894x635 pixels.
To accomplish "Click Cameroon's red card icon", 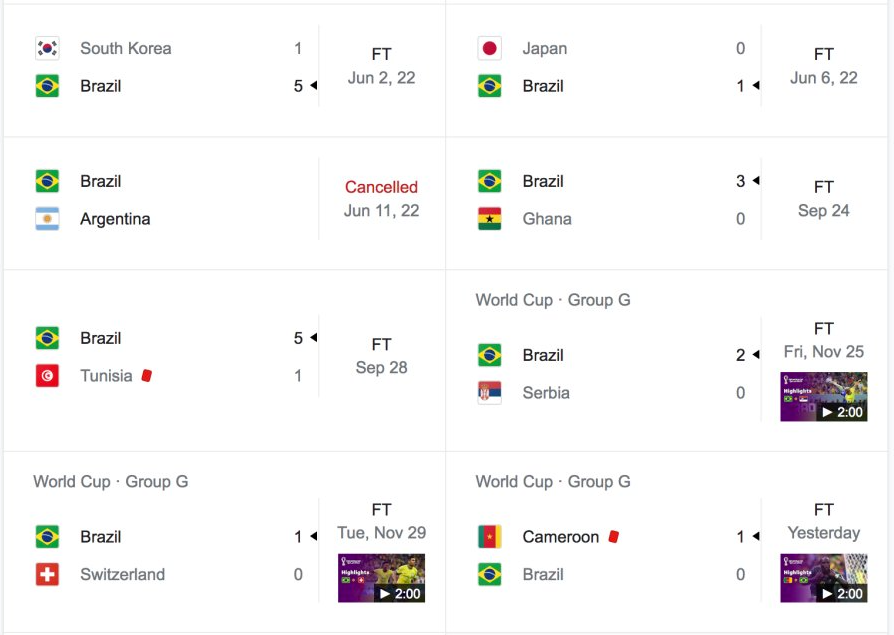I will coord(613,536).
